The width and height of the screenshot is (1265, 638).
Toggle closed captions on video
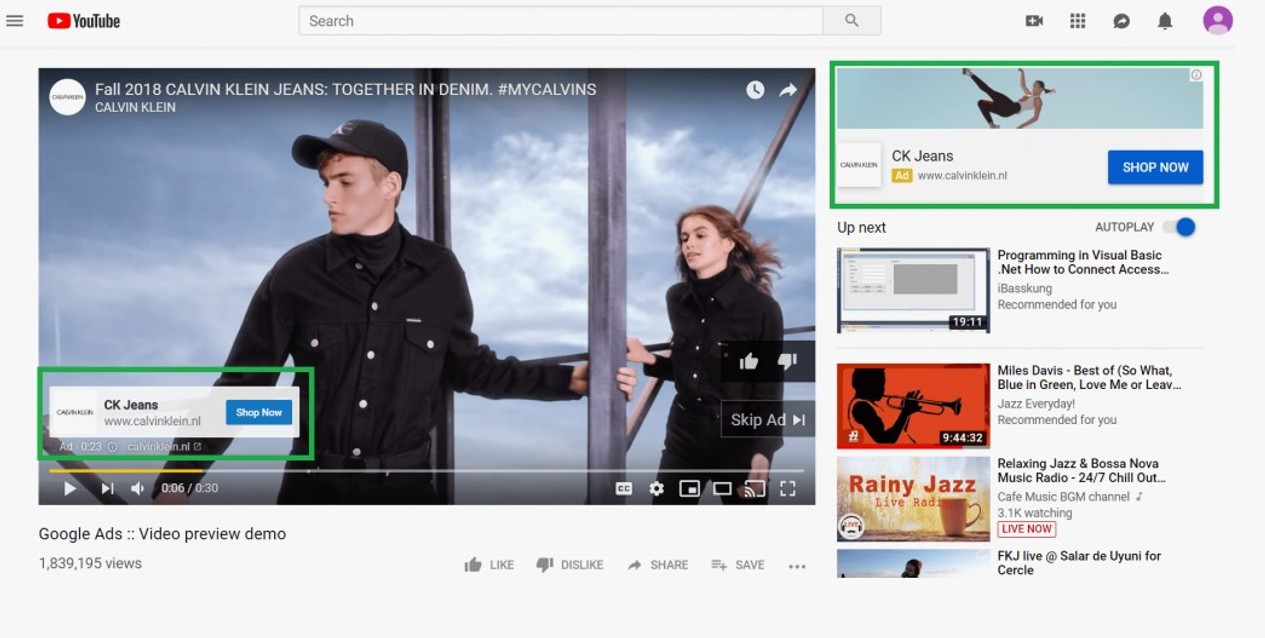[623, 489]
